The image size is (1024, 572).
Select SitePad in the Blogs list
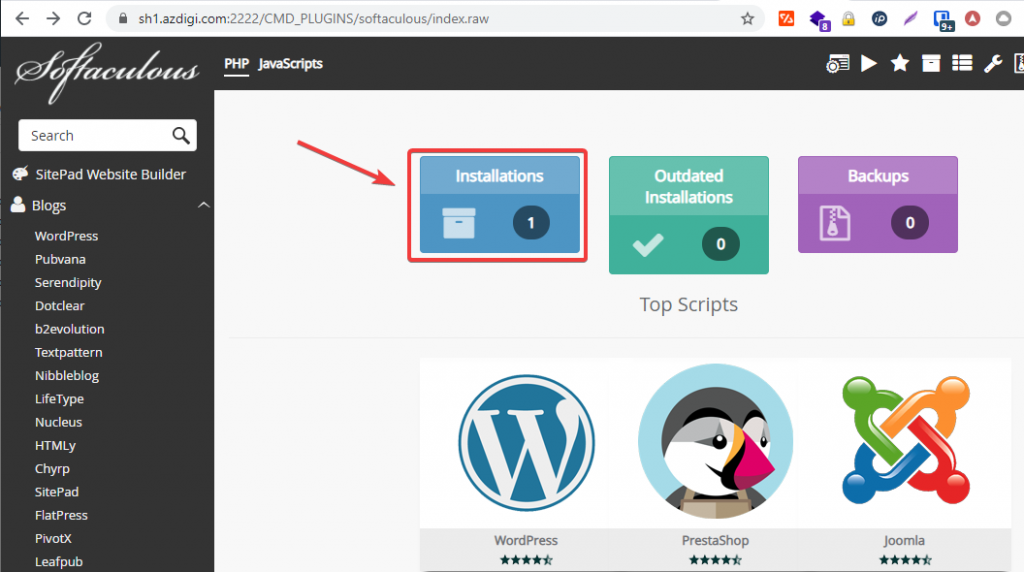(x=56, y=492)
